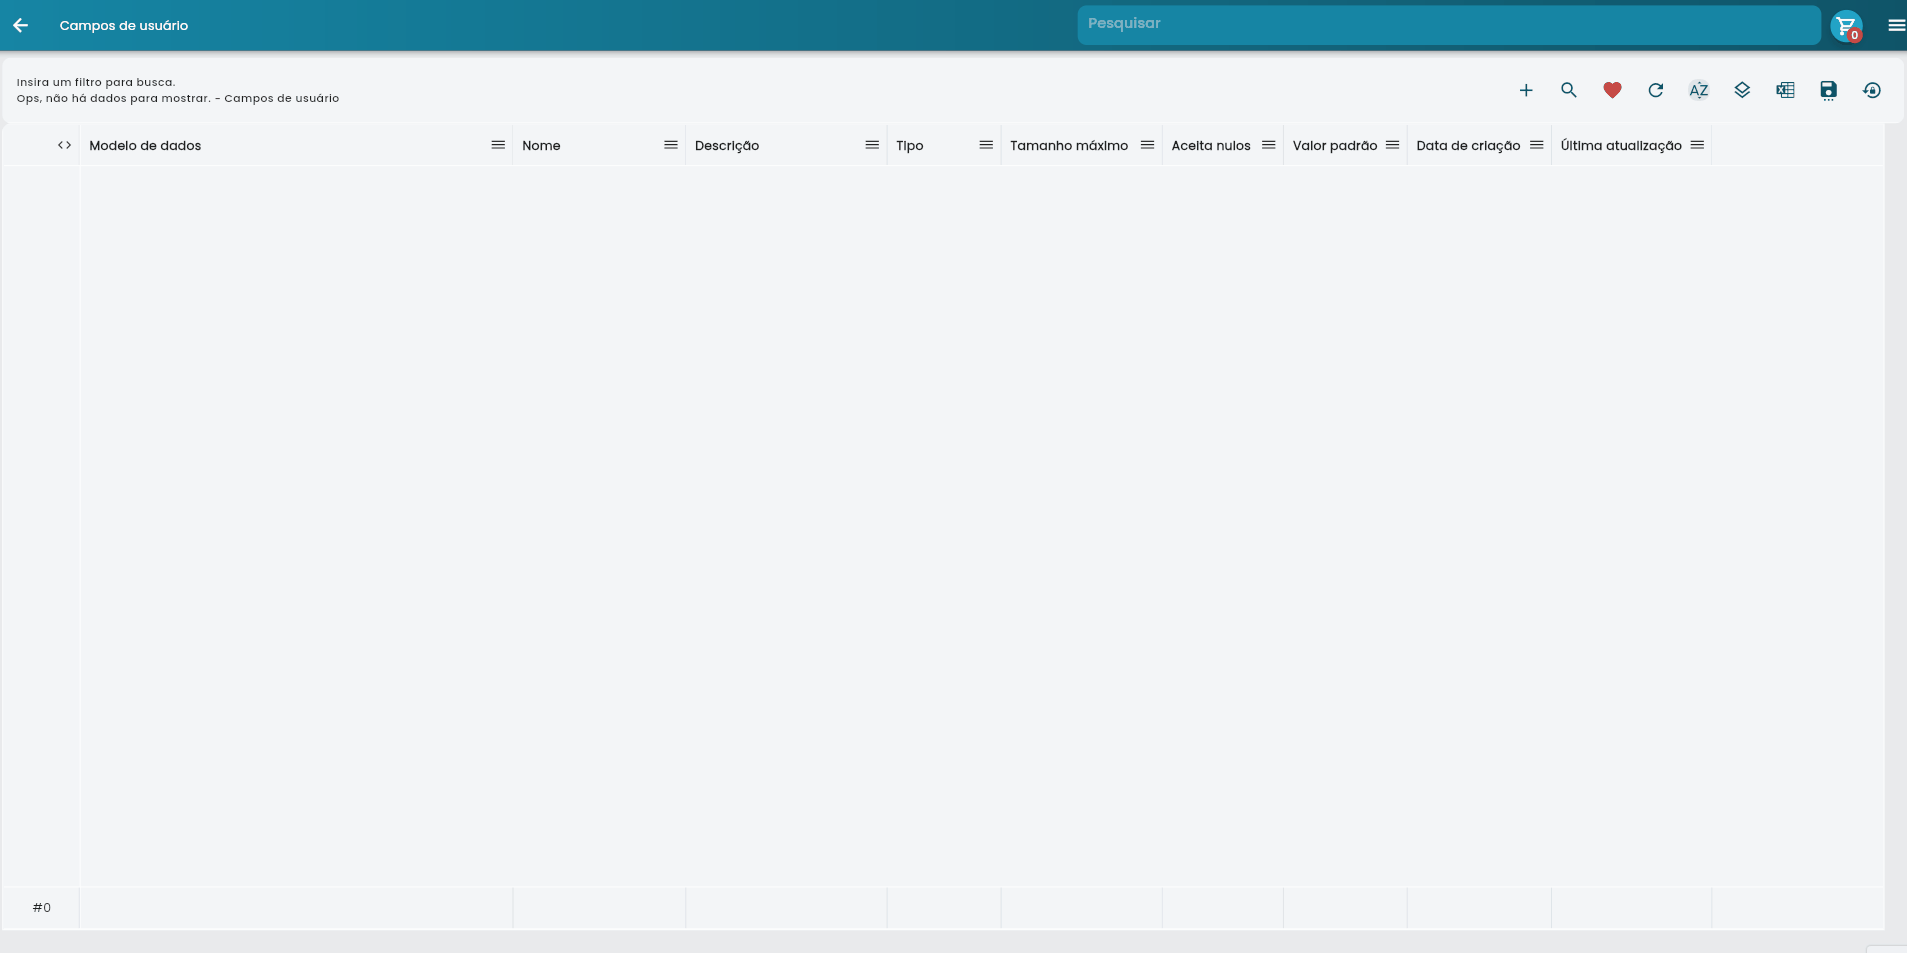Open the Última atualização column menu
1907x953 pixels.
[x=1697, y=146]
